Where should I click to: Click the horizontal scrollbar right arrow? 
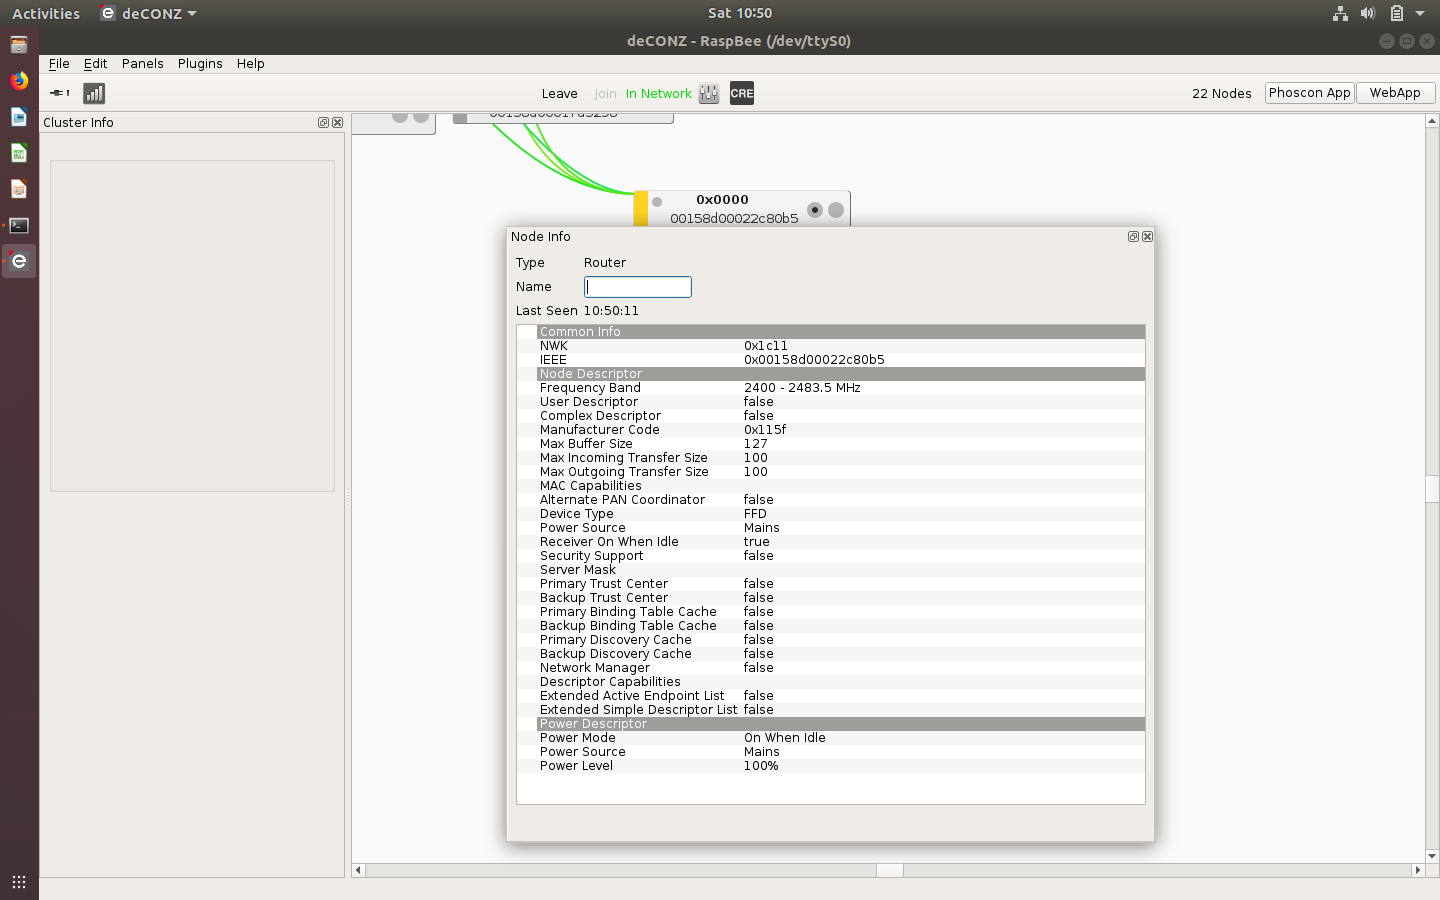click(1417, 870)
